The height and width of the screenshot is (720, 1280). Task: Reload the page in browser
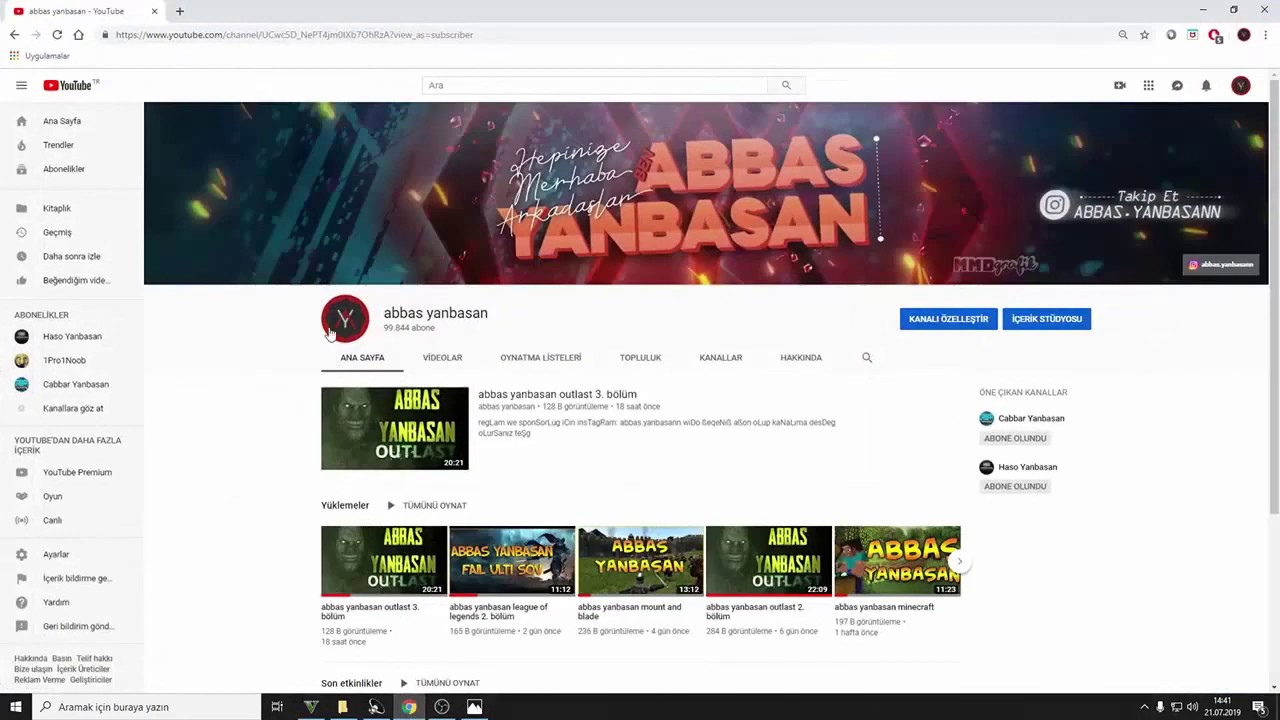[x=57, y=35]
